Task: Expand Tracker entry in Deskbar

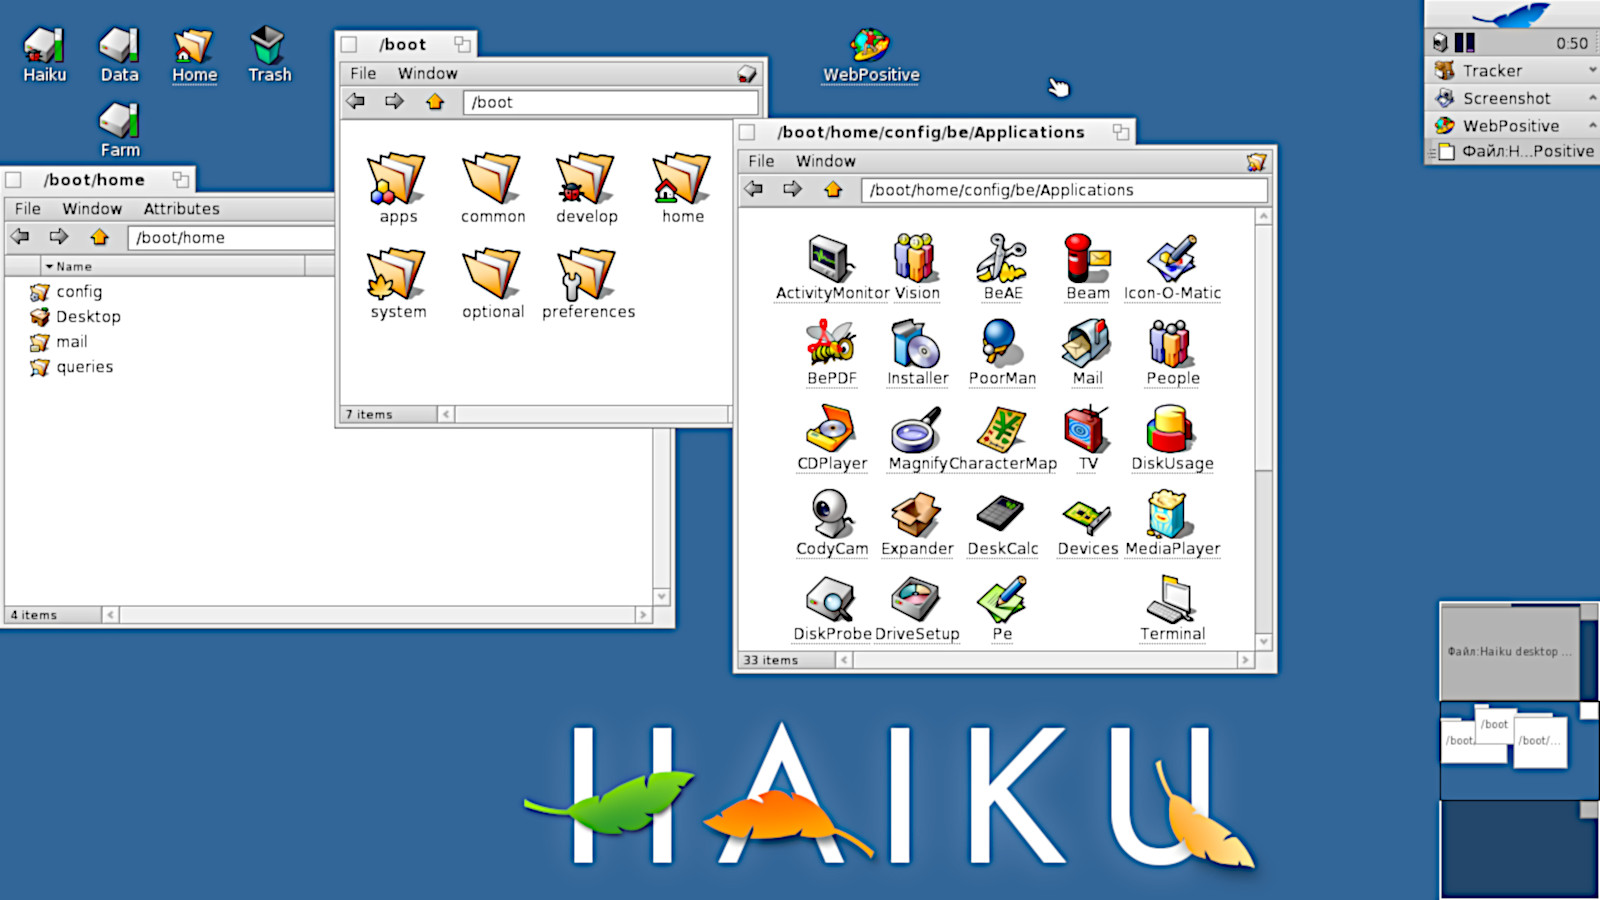Action: pos(1592,70)
